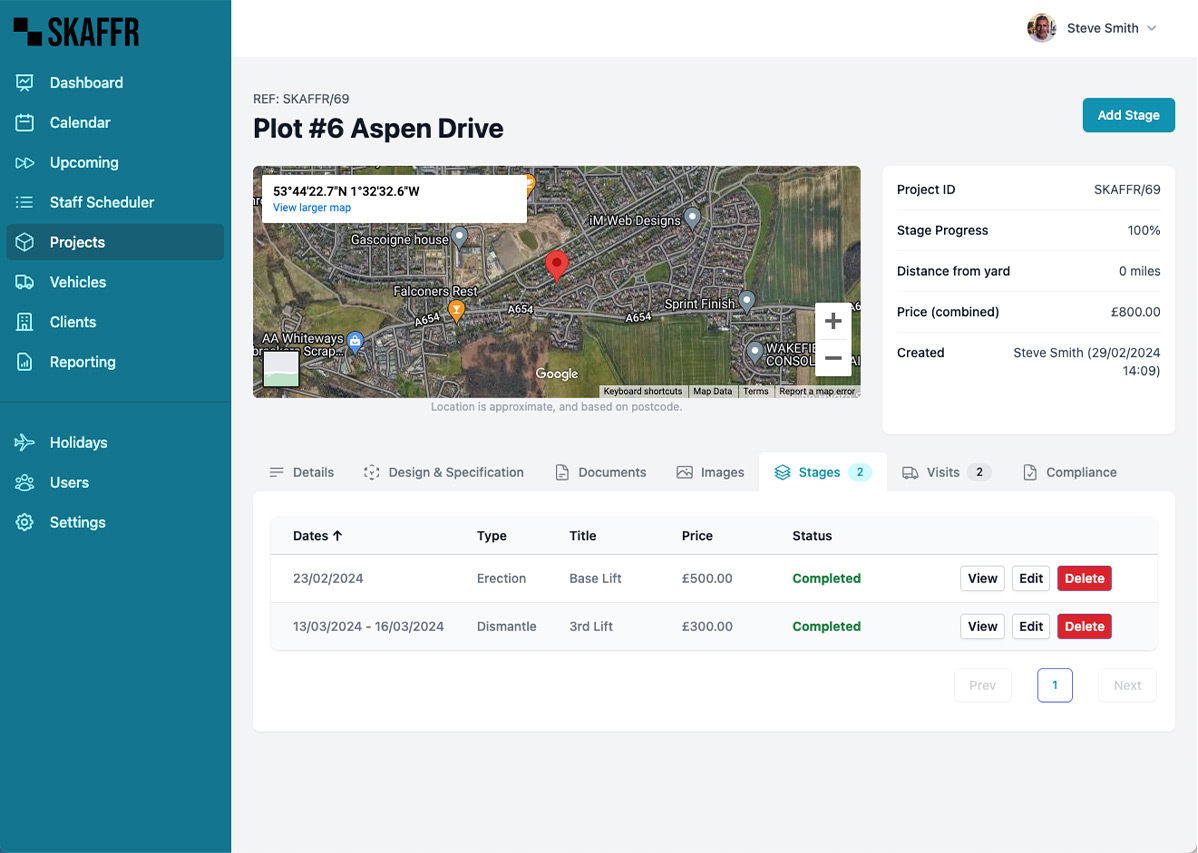1198x853 pixels.
Task: Open the View larger map link
Action: coord(310,207)
